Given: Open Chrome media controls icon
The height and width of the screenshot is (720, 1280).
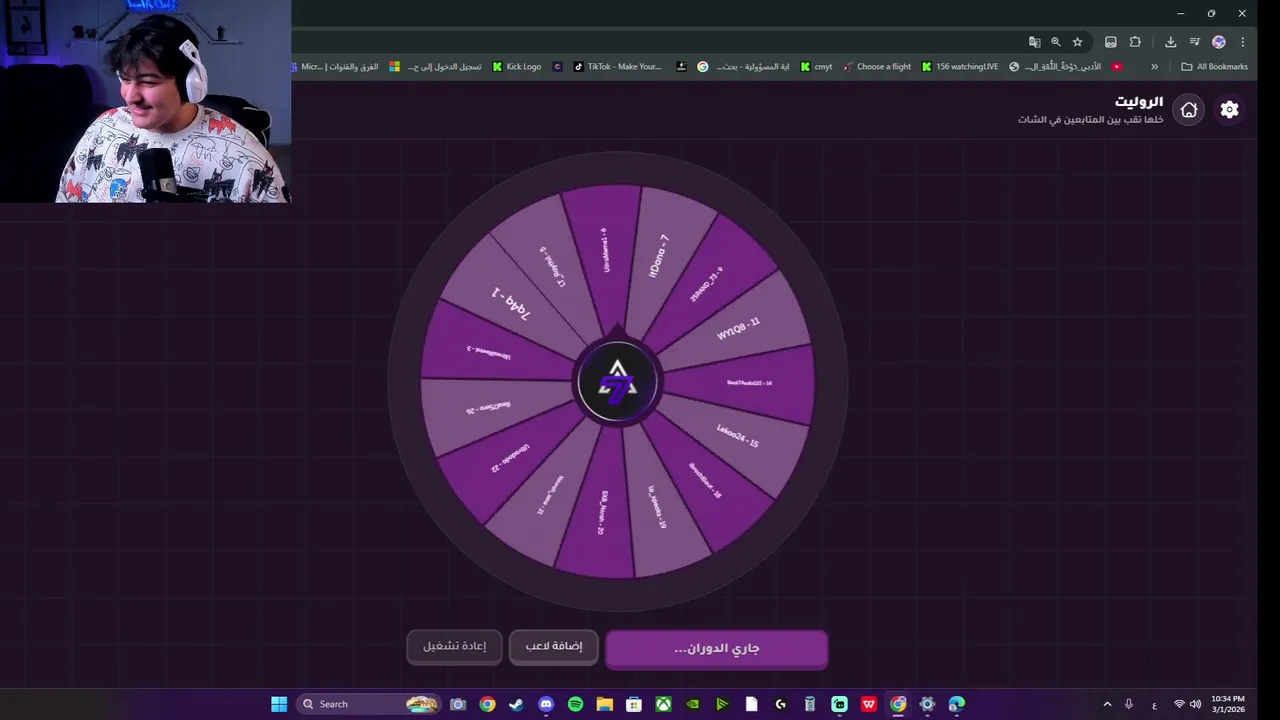Looking at the screenshot, I should (x=1195, y=42).
